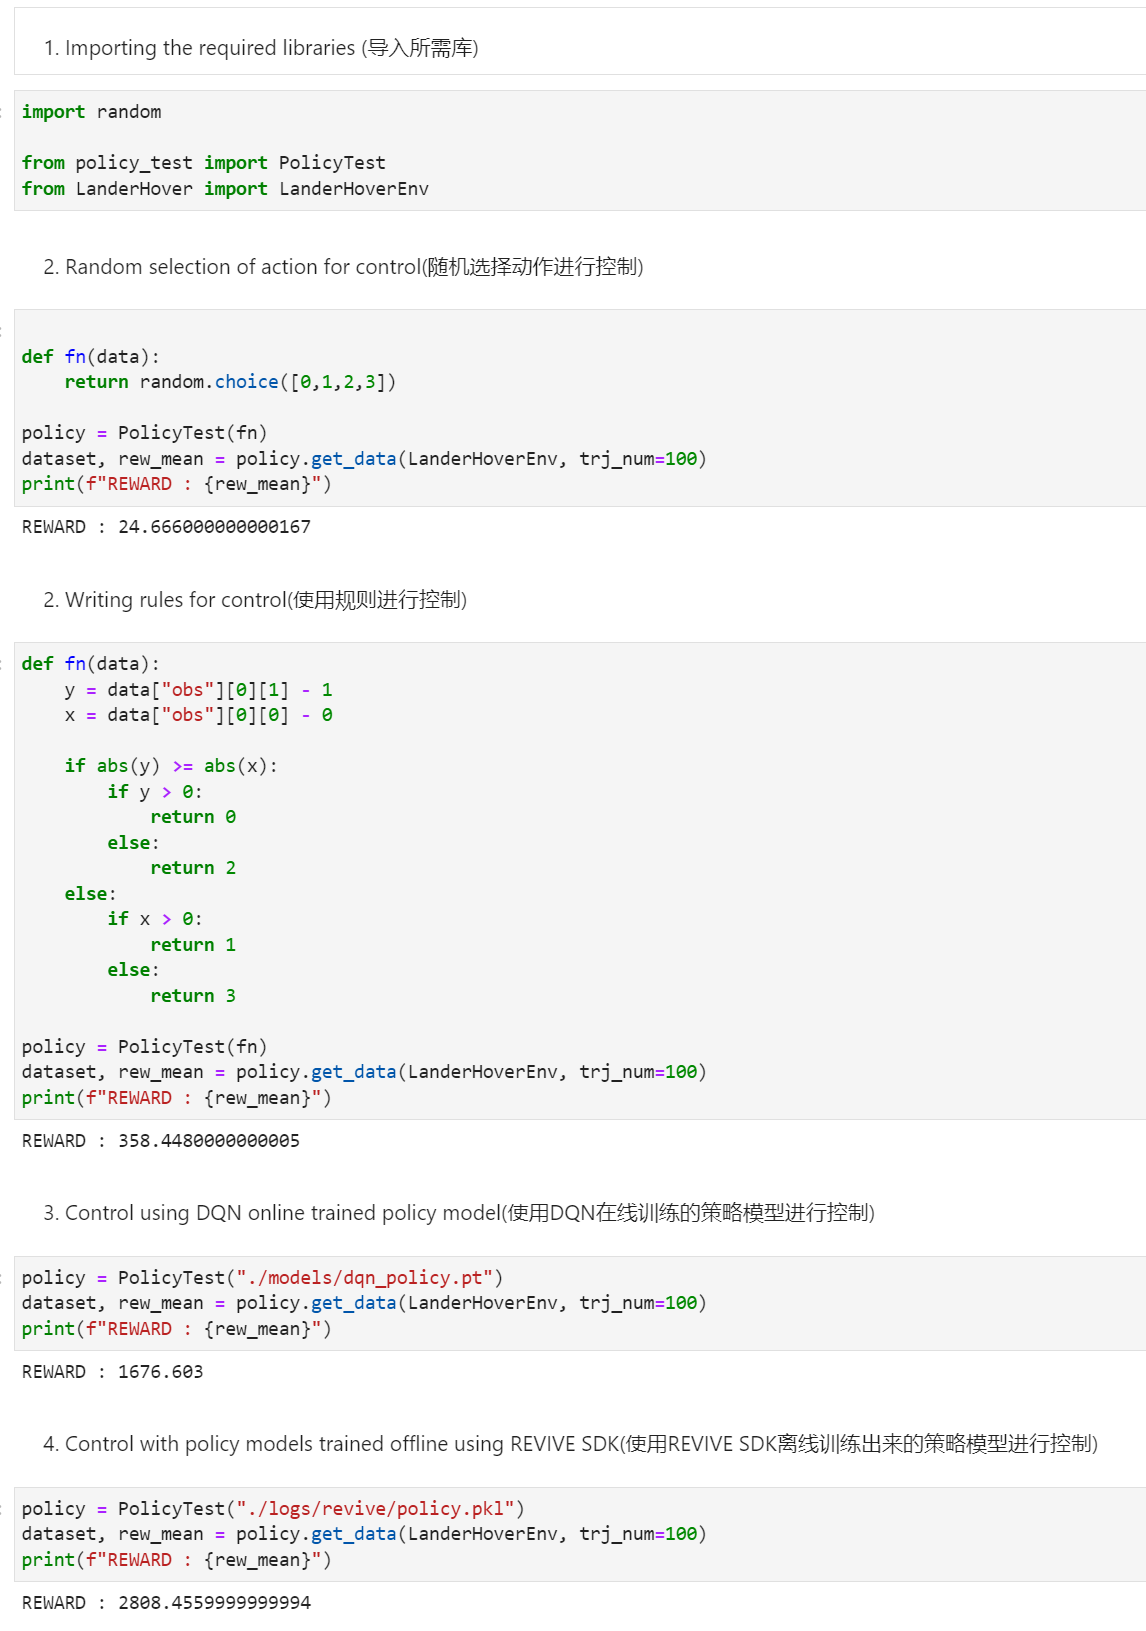The width and height of the screenshot is (1146, 1631).
Task: Click line 'if abs(y) >= abs(x):'
Action: (x=171, y=766)
